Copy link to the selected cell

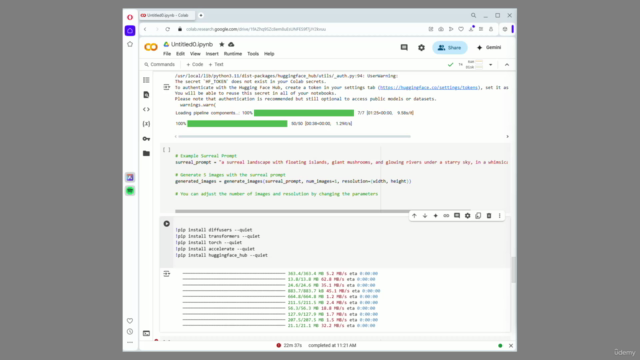[x=446, y=216]
